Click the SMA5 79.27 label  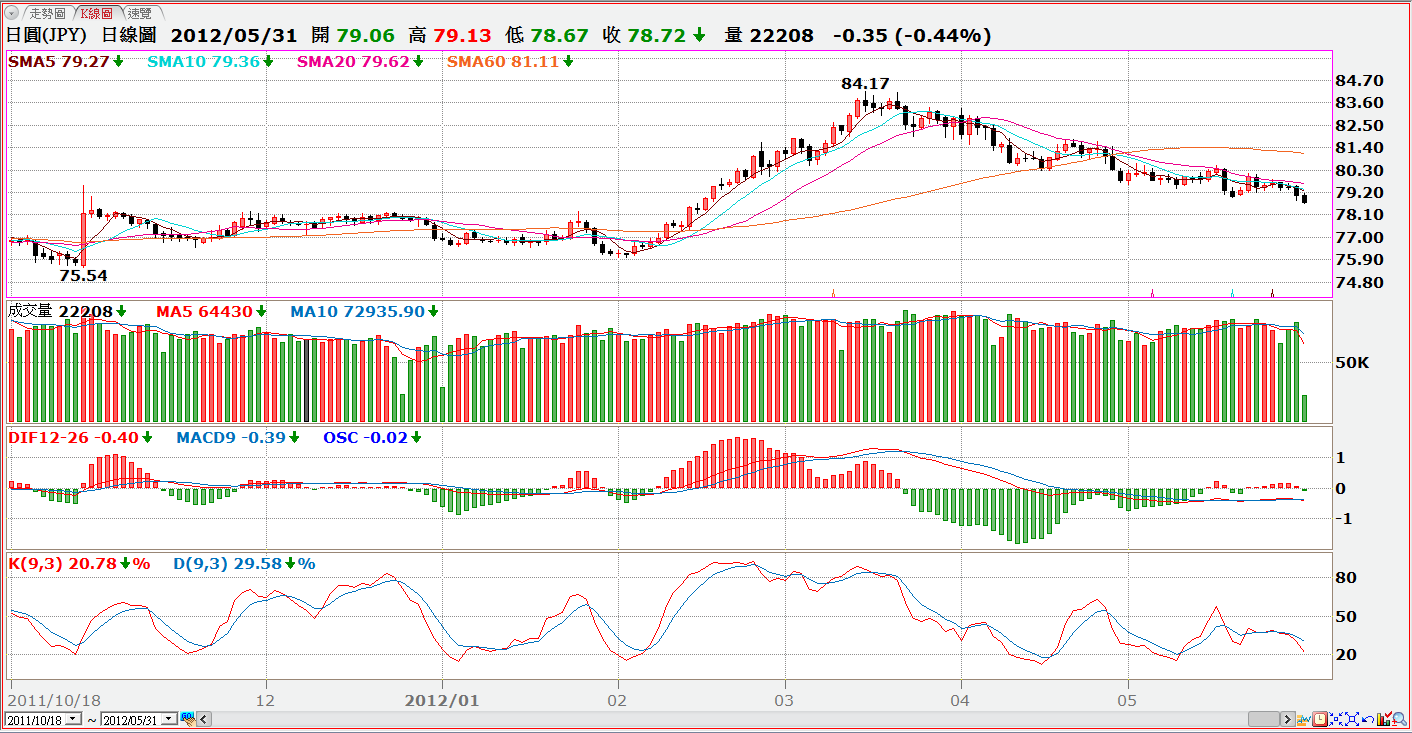point(59,61)
